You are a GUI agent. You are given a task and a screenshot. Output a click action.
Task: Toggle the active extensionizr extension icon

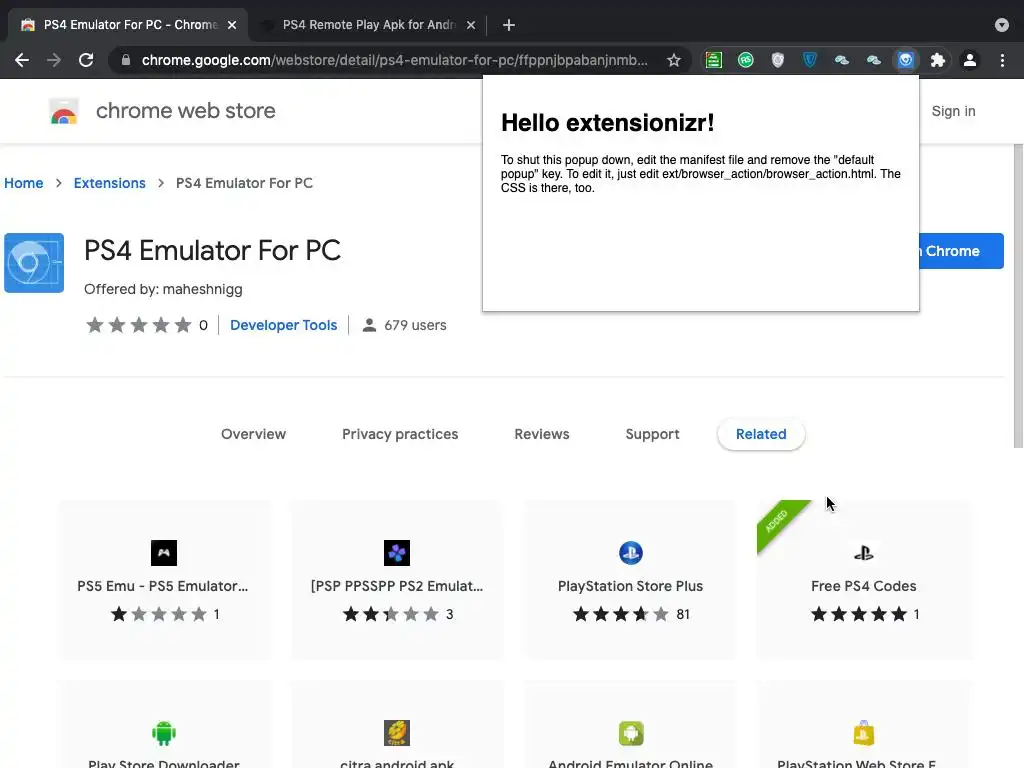(x=906, y=60)
